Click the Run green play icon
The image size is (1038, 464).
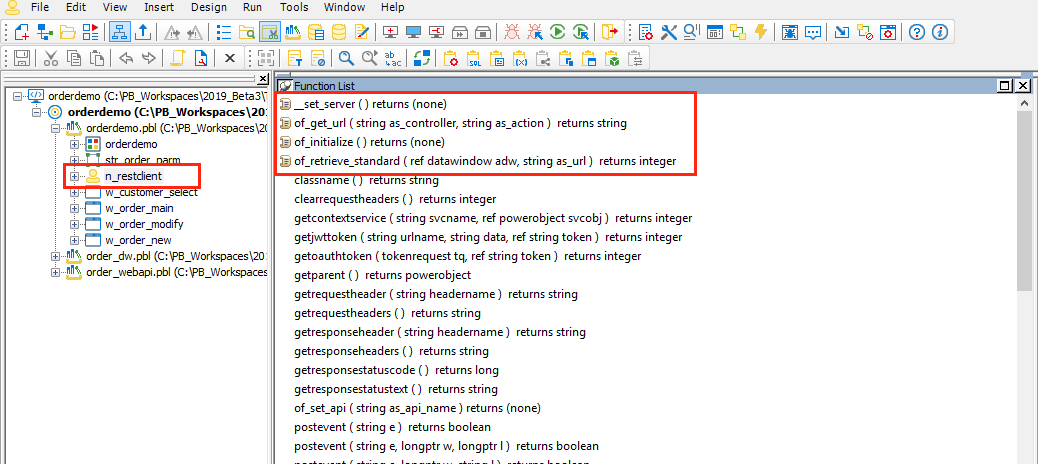coord(558,31)
